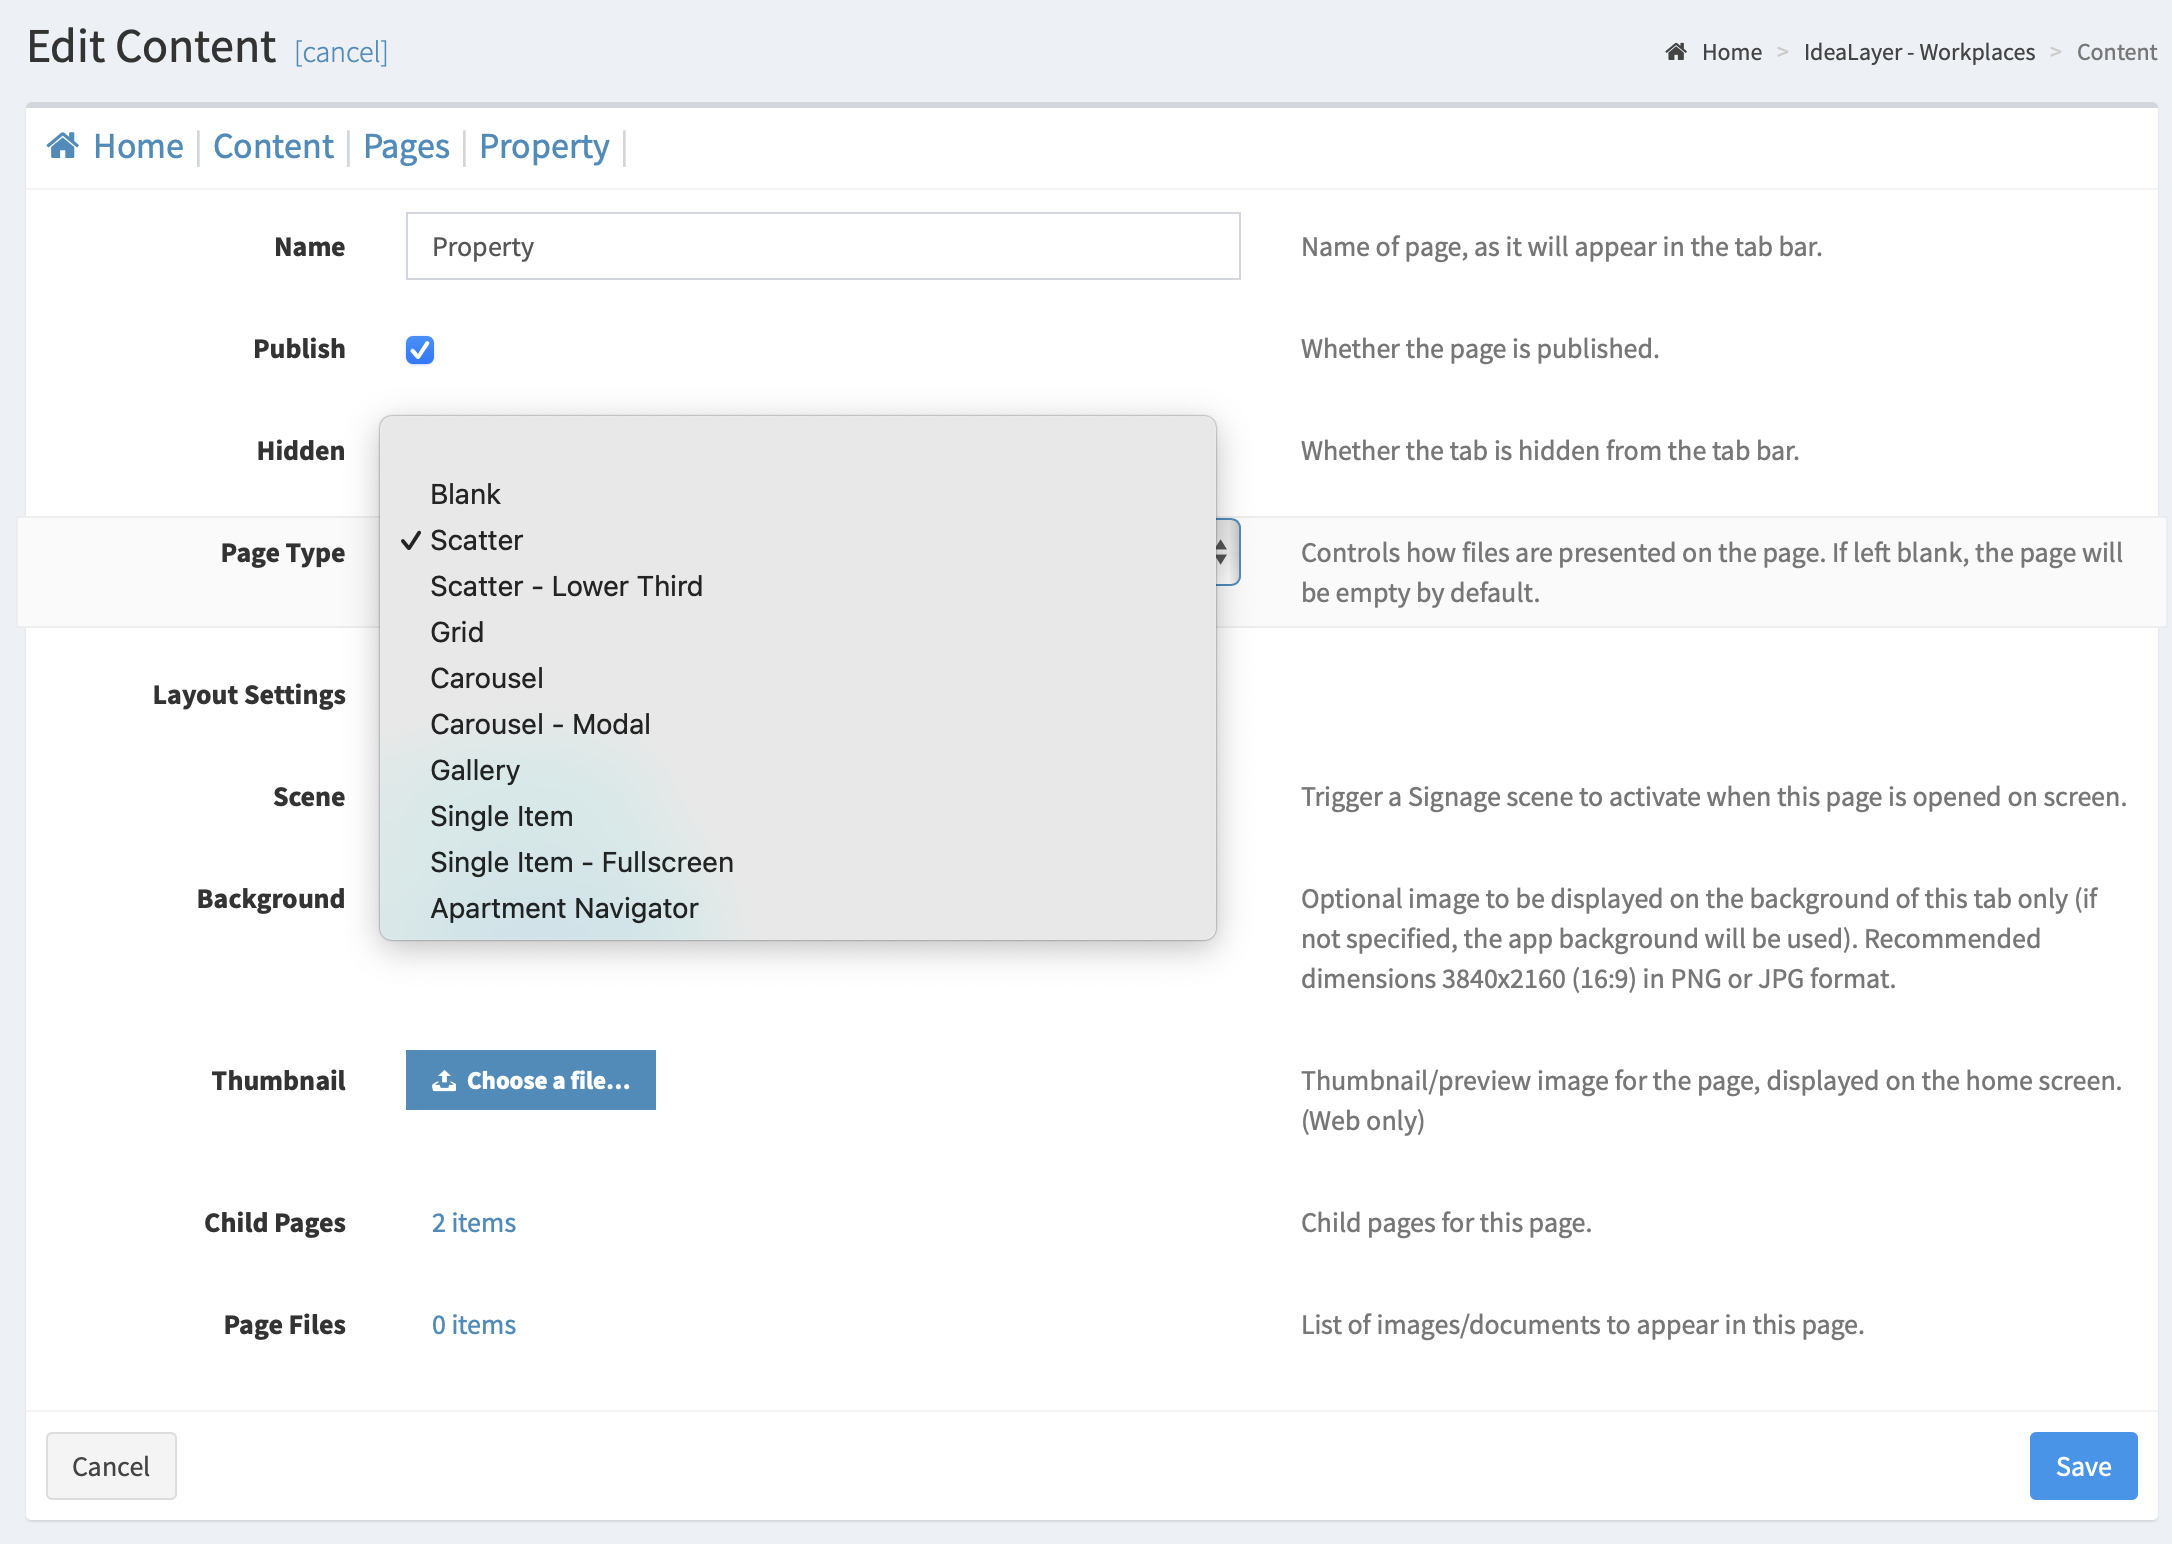Image resolution: width=2172 pixels, height=1544 pixels.
Task: Select the Carousel - Modal page type
Action: coord(539,723)
